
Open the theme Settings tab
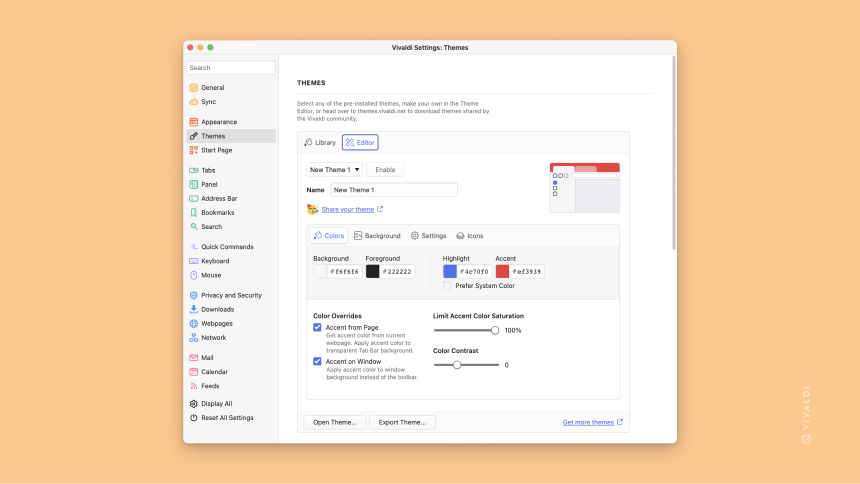click(428, 235)
